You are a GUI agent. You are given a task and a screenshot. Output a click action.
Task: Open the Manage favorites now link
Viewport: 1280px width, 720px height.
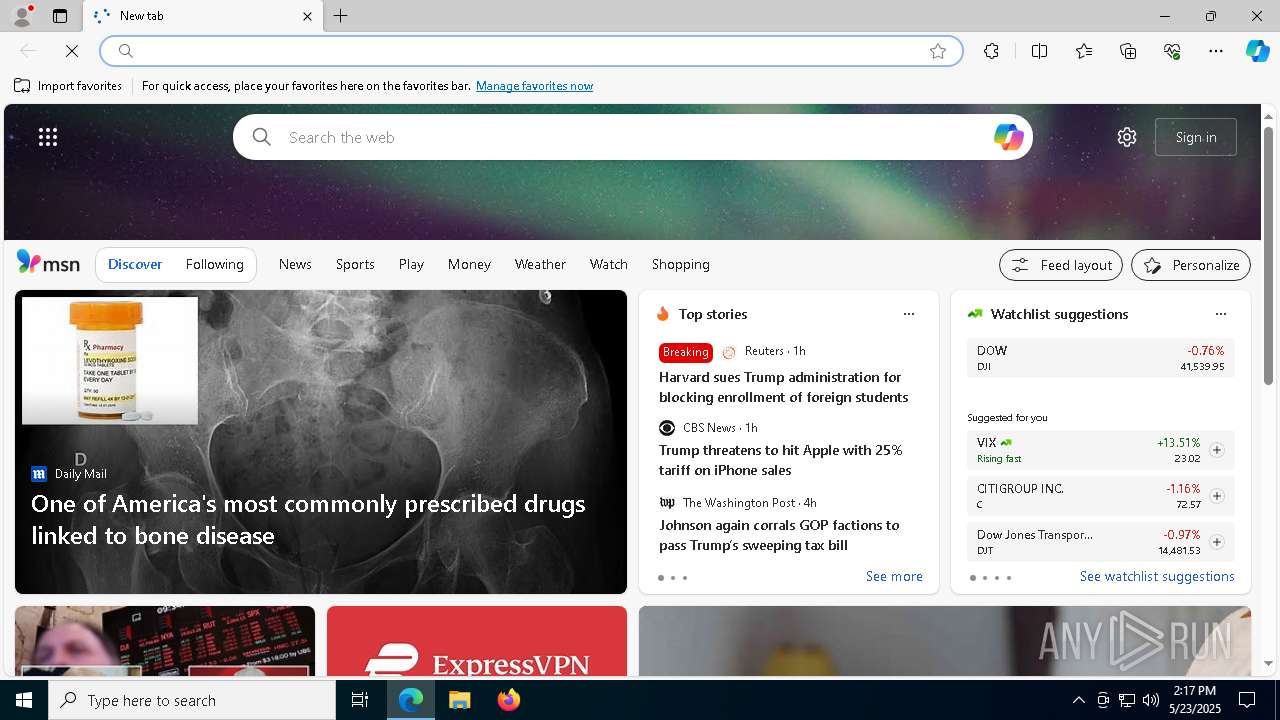tap(534, 86)
